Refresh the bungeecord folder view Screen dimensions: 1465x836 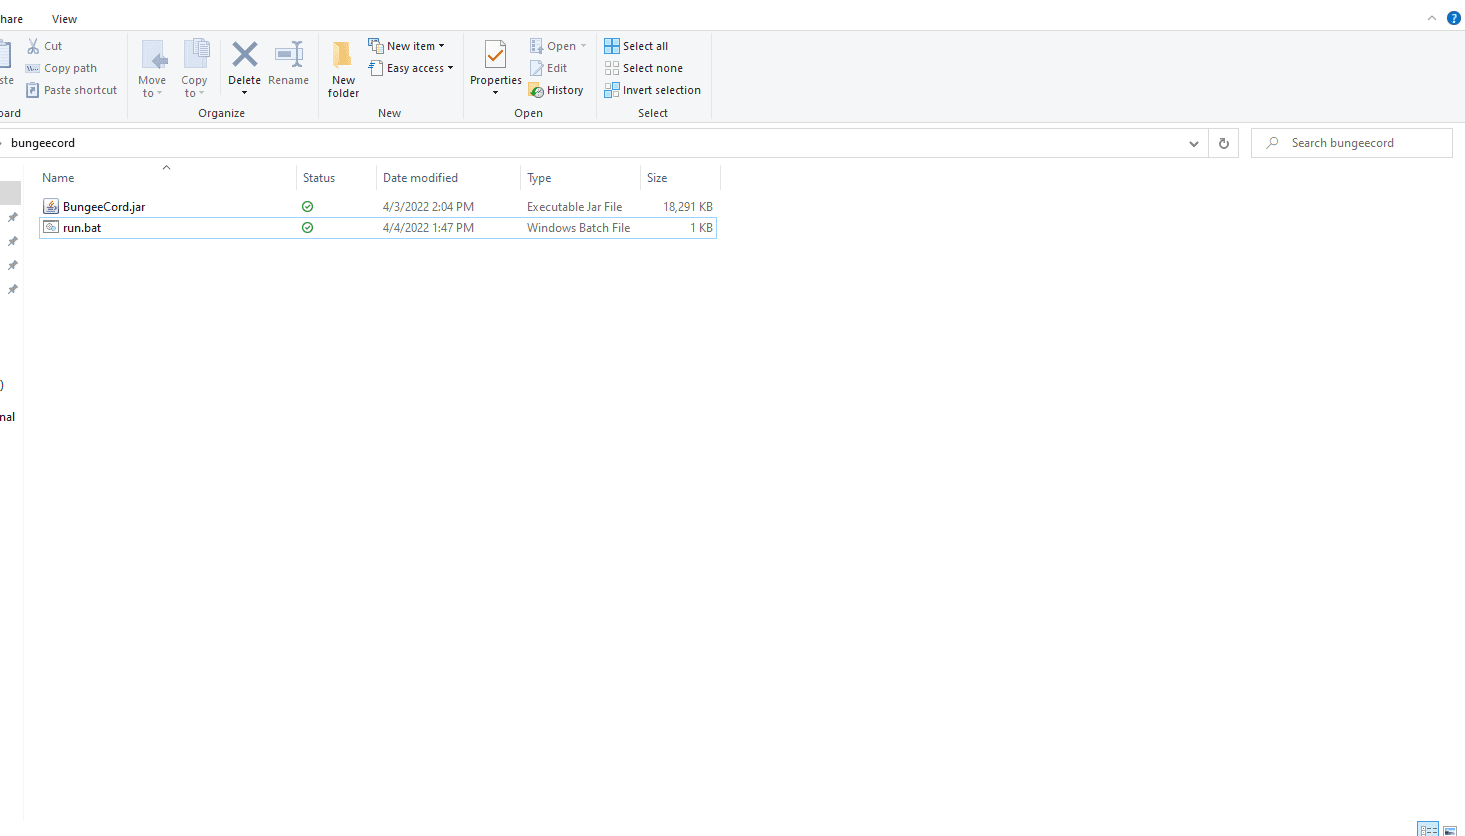1223,143
